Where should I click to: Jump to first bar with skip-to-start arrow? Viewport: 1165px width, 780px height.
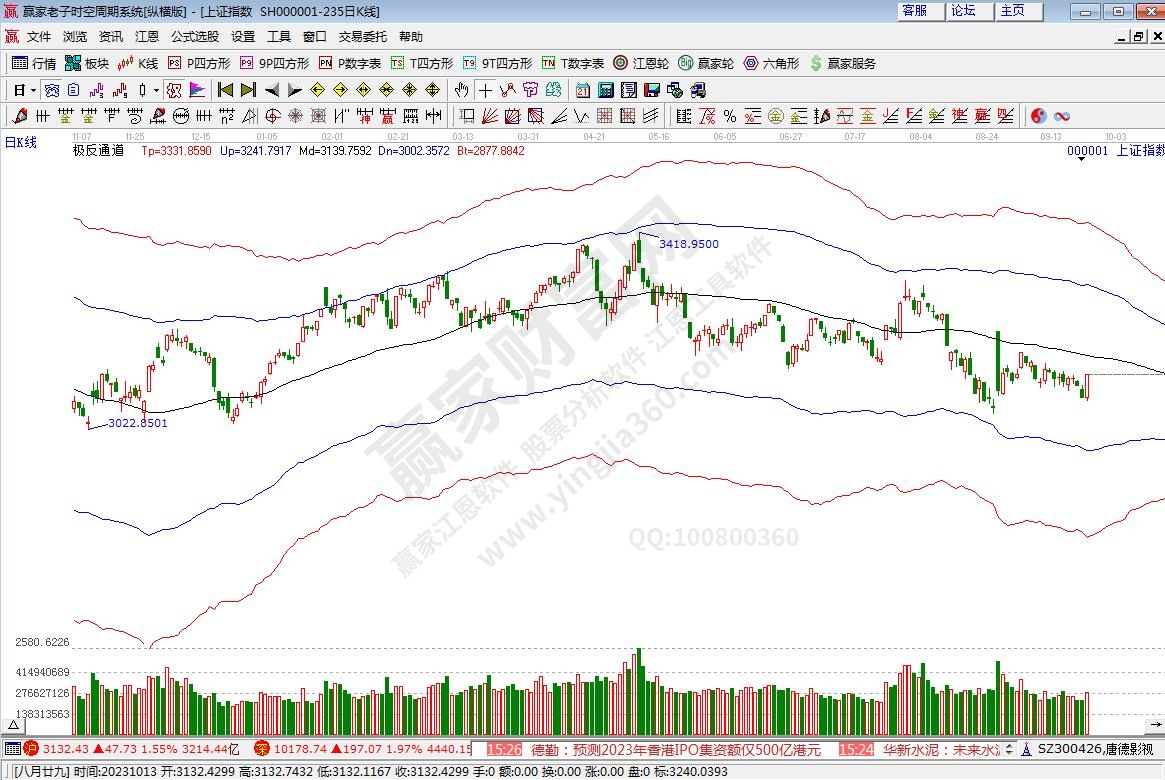click(x=226, y=89)
